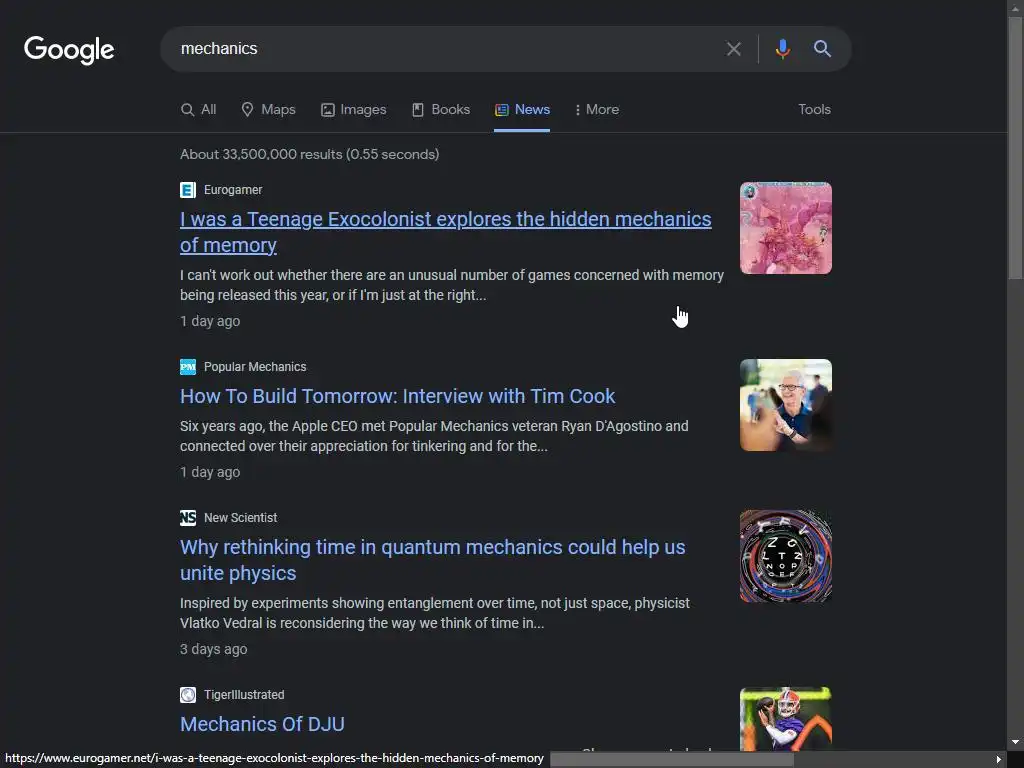Switch to the All results tab

click(x=199, y=110)
